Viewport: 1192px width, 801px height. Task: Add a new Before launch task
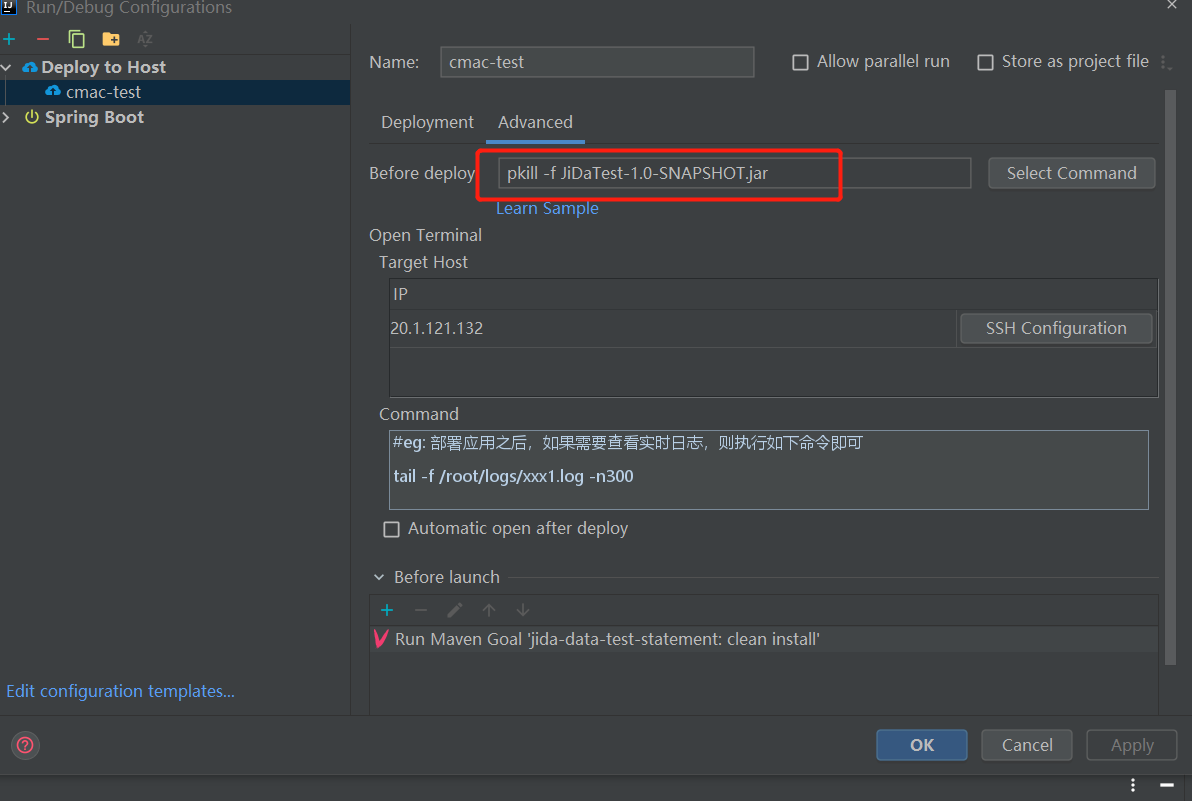click(387, 610)
